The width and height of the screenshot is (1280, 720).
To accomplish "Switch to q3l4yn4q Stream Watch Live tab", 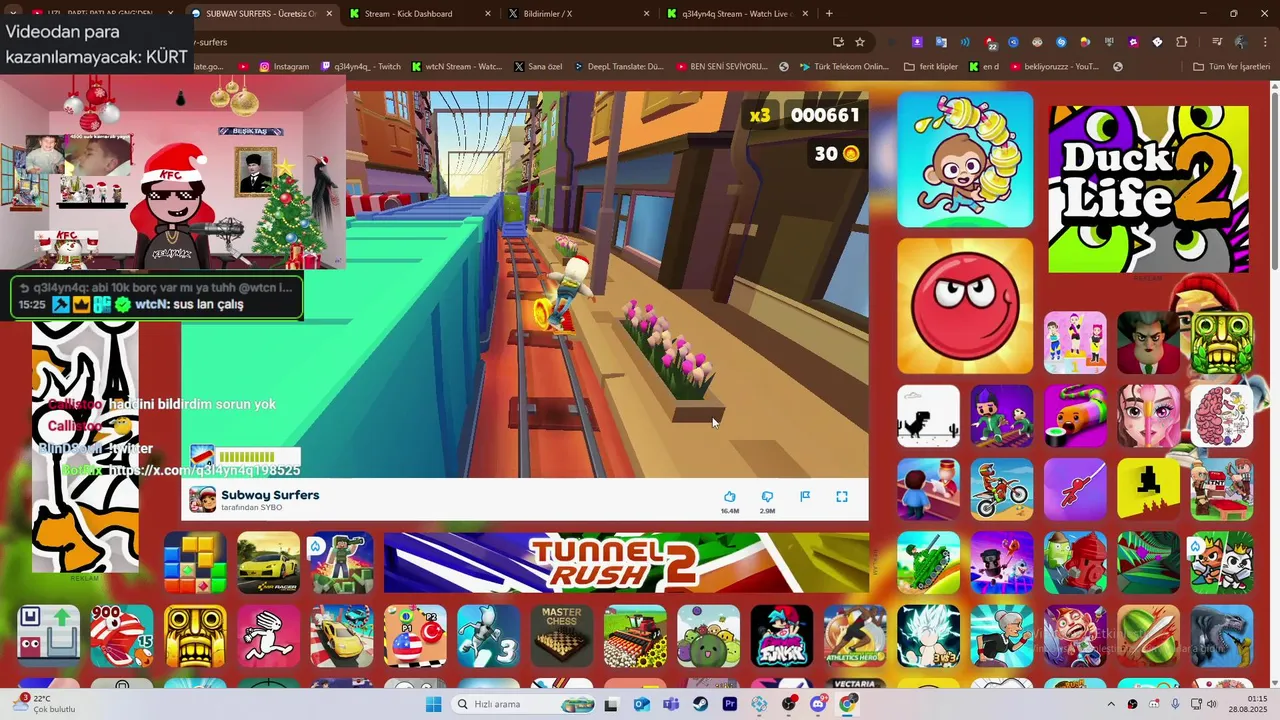I will pos(735,14).
